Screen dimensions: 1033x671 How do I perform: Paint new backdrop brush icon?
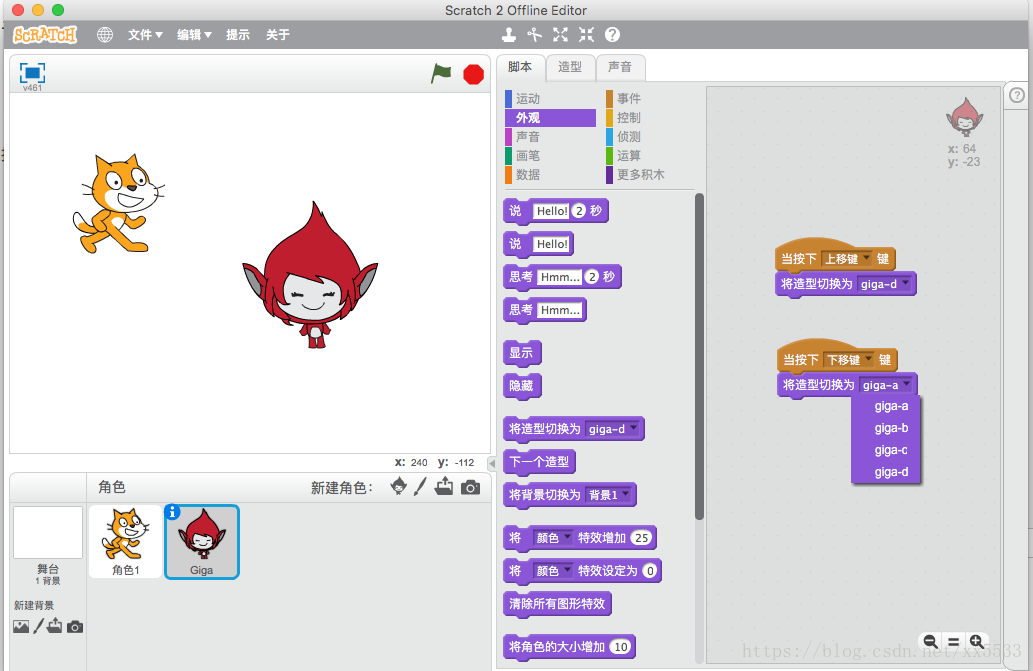pyautogui.click(x=39, y=626)
